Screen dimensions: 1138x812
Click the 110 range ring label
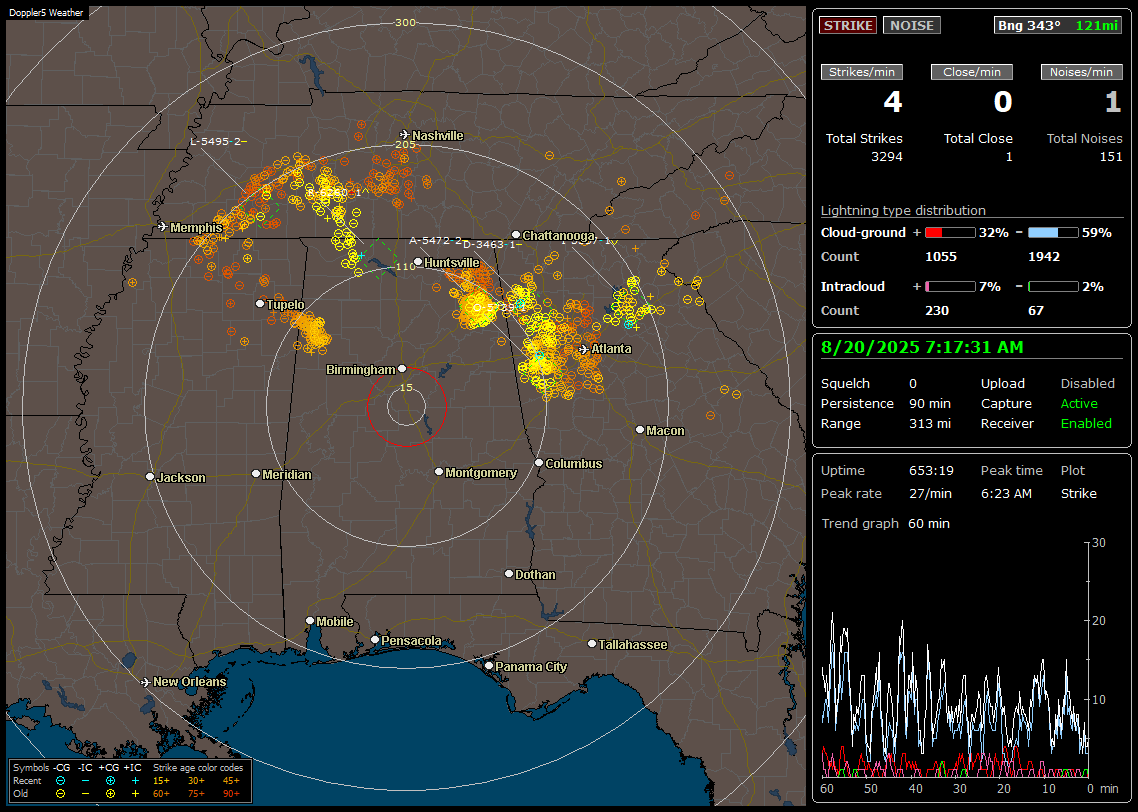click(x=405, y=266)
